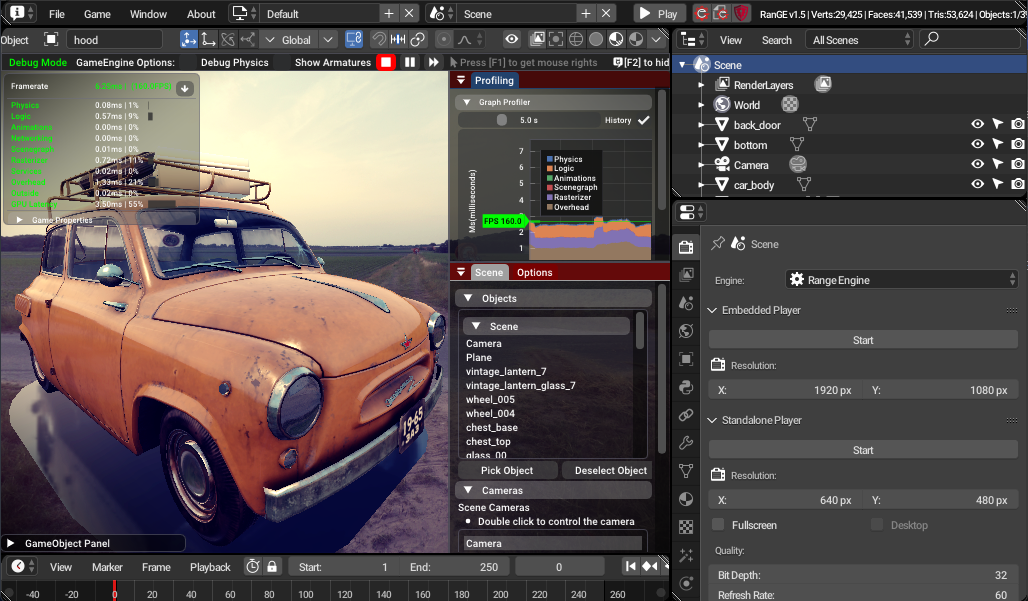The width and height of the screenshot is (1028, 601).
Task: Select the Move gizmo tool icon
Action: coord(210,40)
